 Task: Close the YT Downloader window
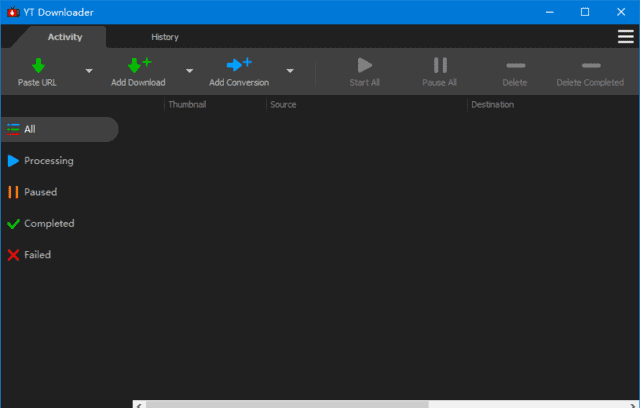(621, 12)
